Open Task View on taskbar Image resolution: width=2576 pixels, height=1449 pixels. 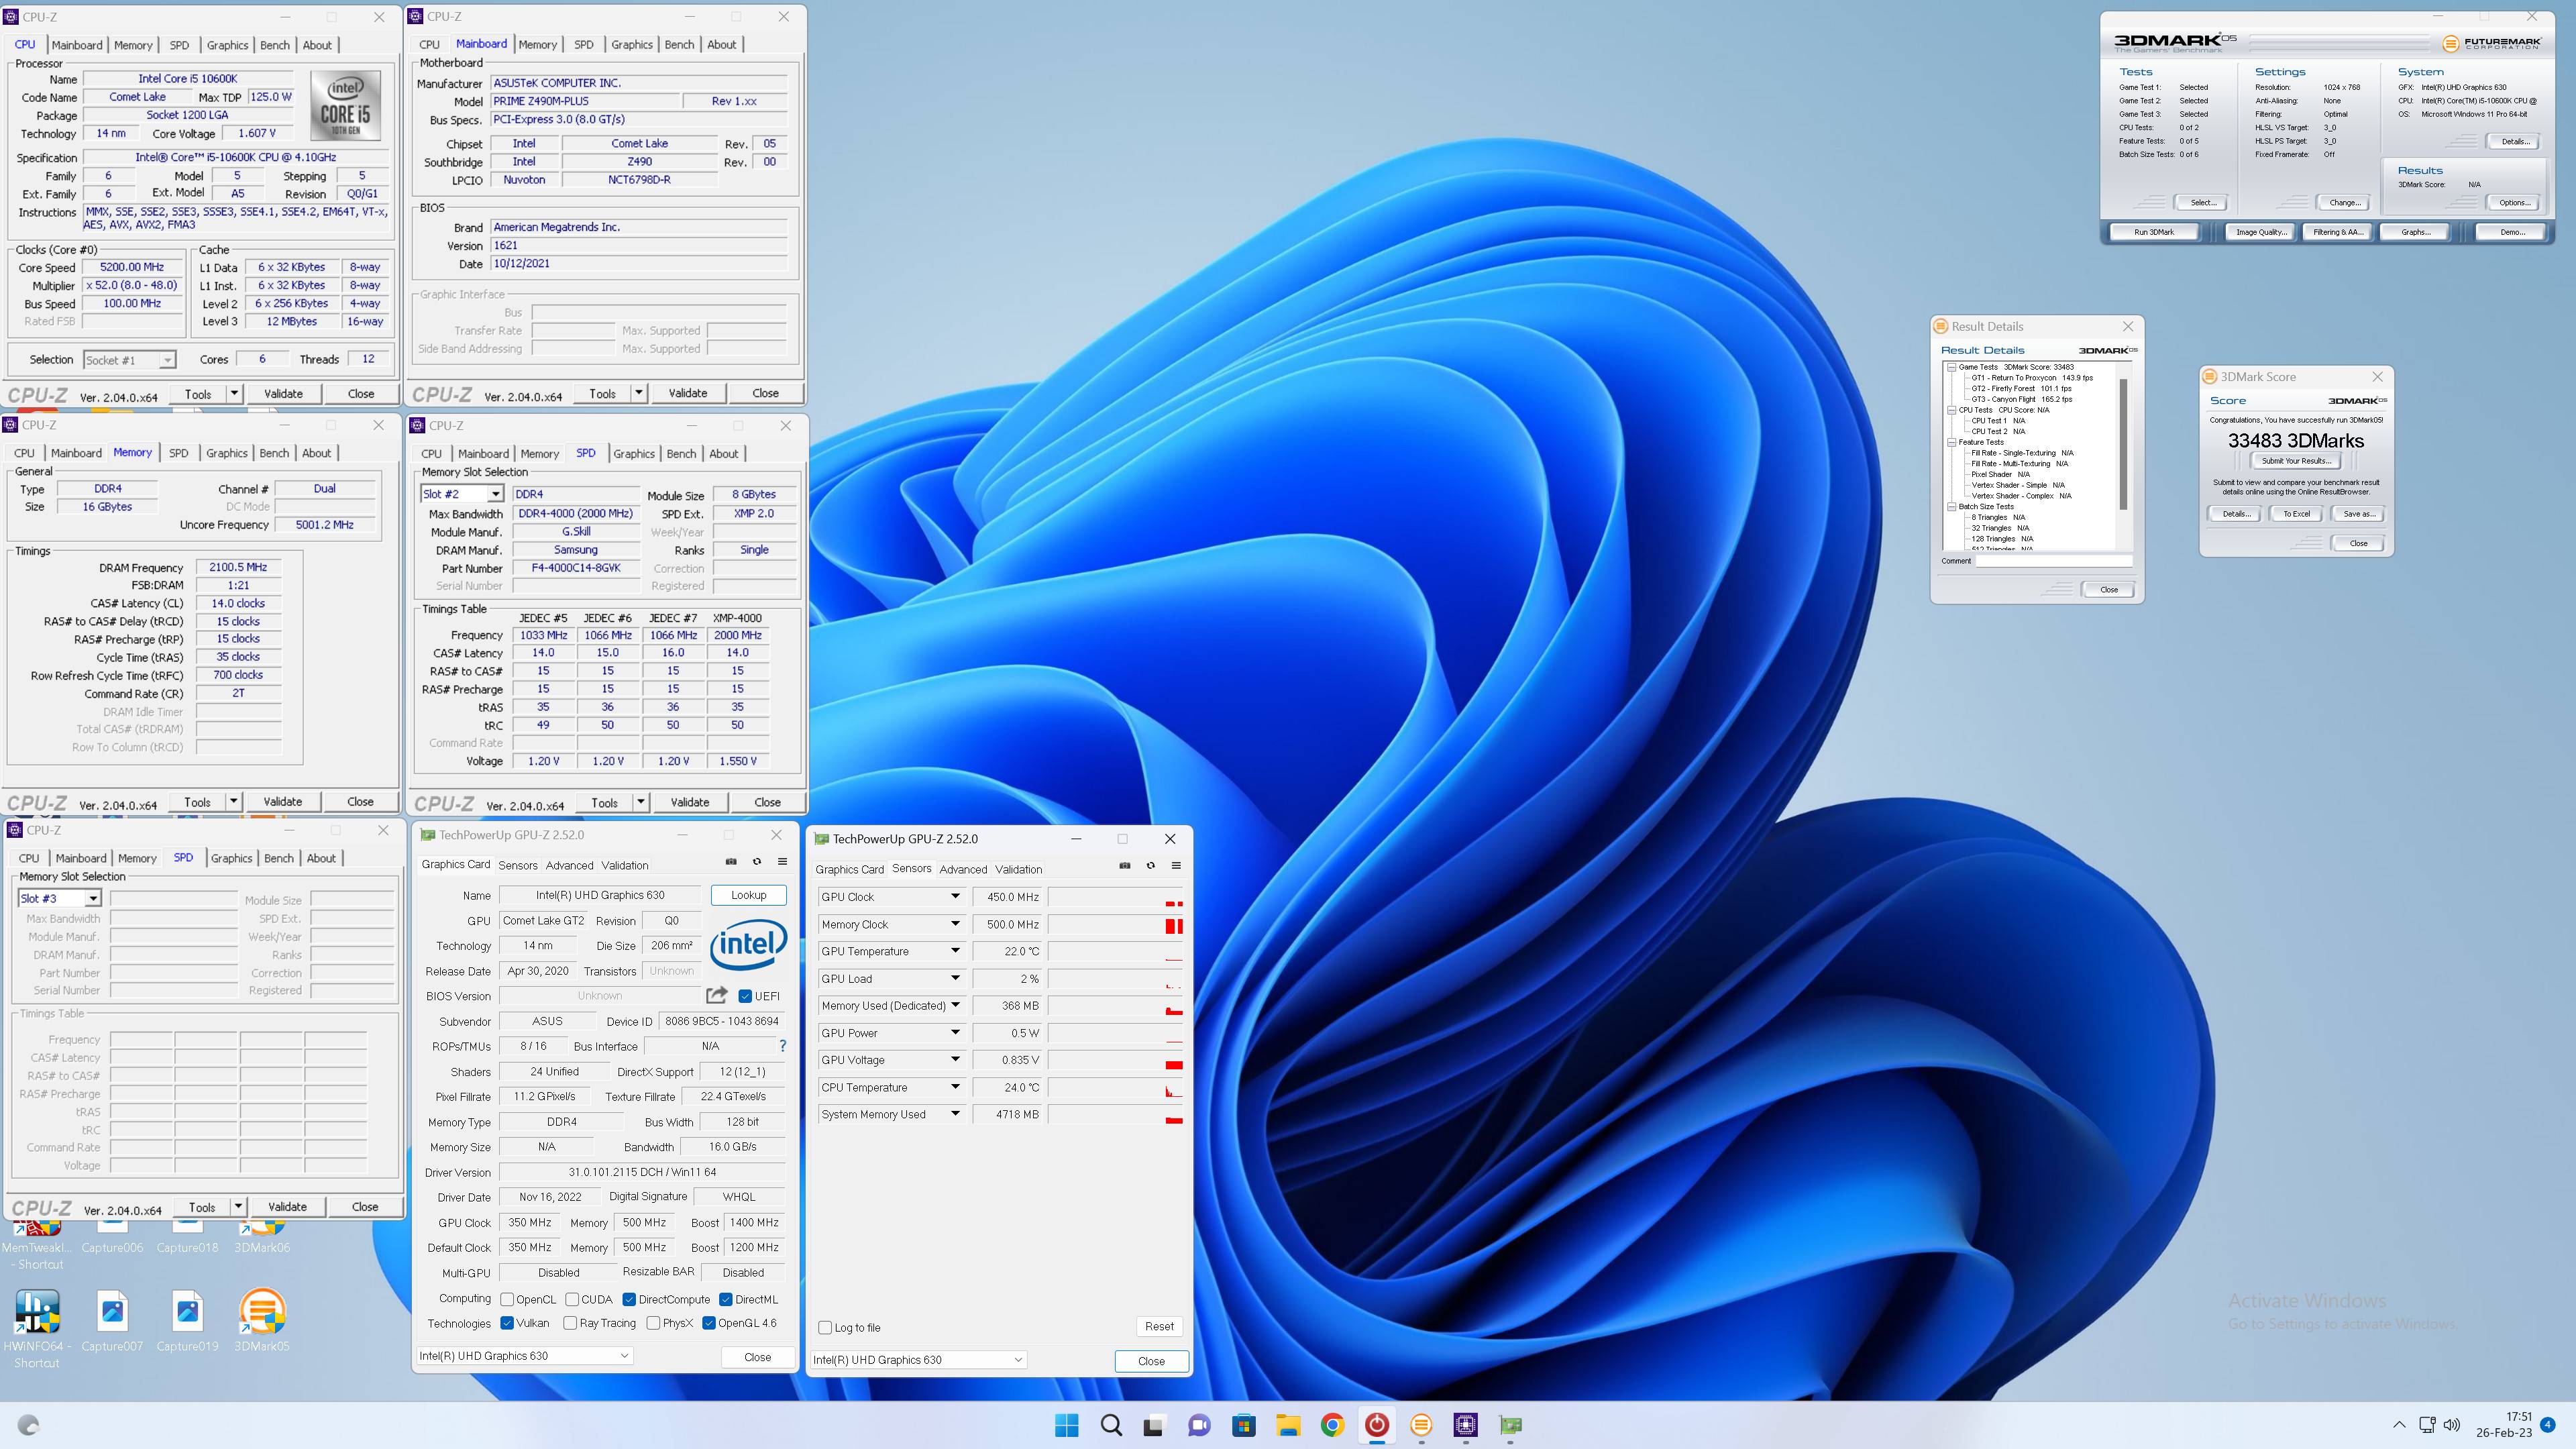[x=1154, y=1425]
